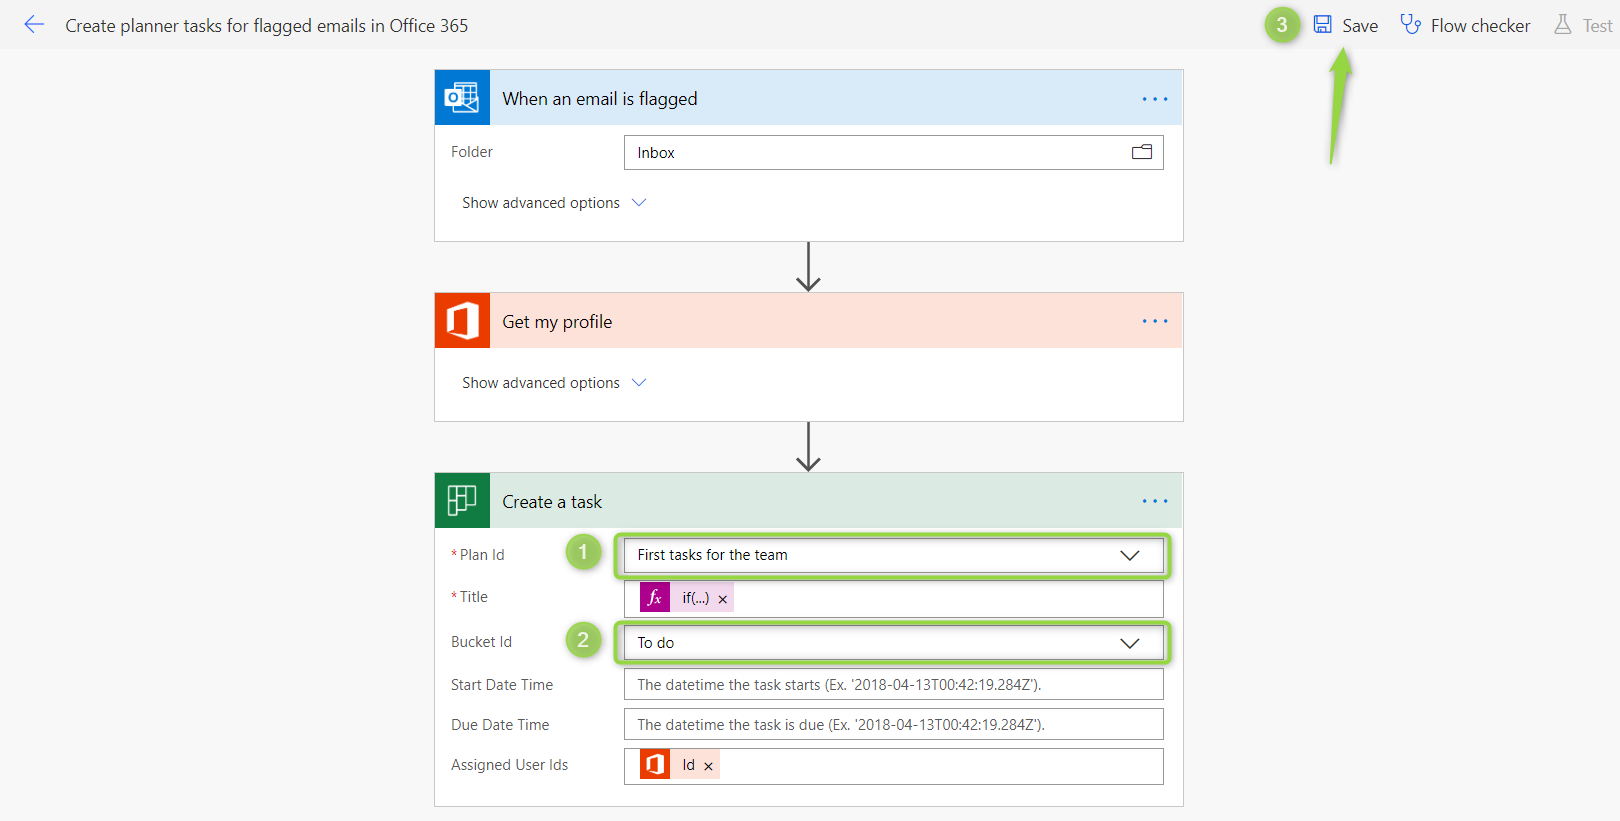Image resolution: width=1620 pixels, height=821 pixels.
Task: Click the Office icon on Get my profile
Action: click(x=462, y=320)
